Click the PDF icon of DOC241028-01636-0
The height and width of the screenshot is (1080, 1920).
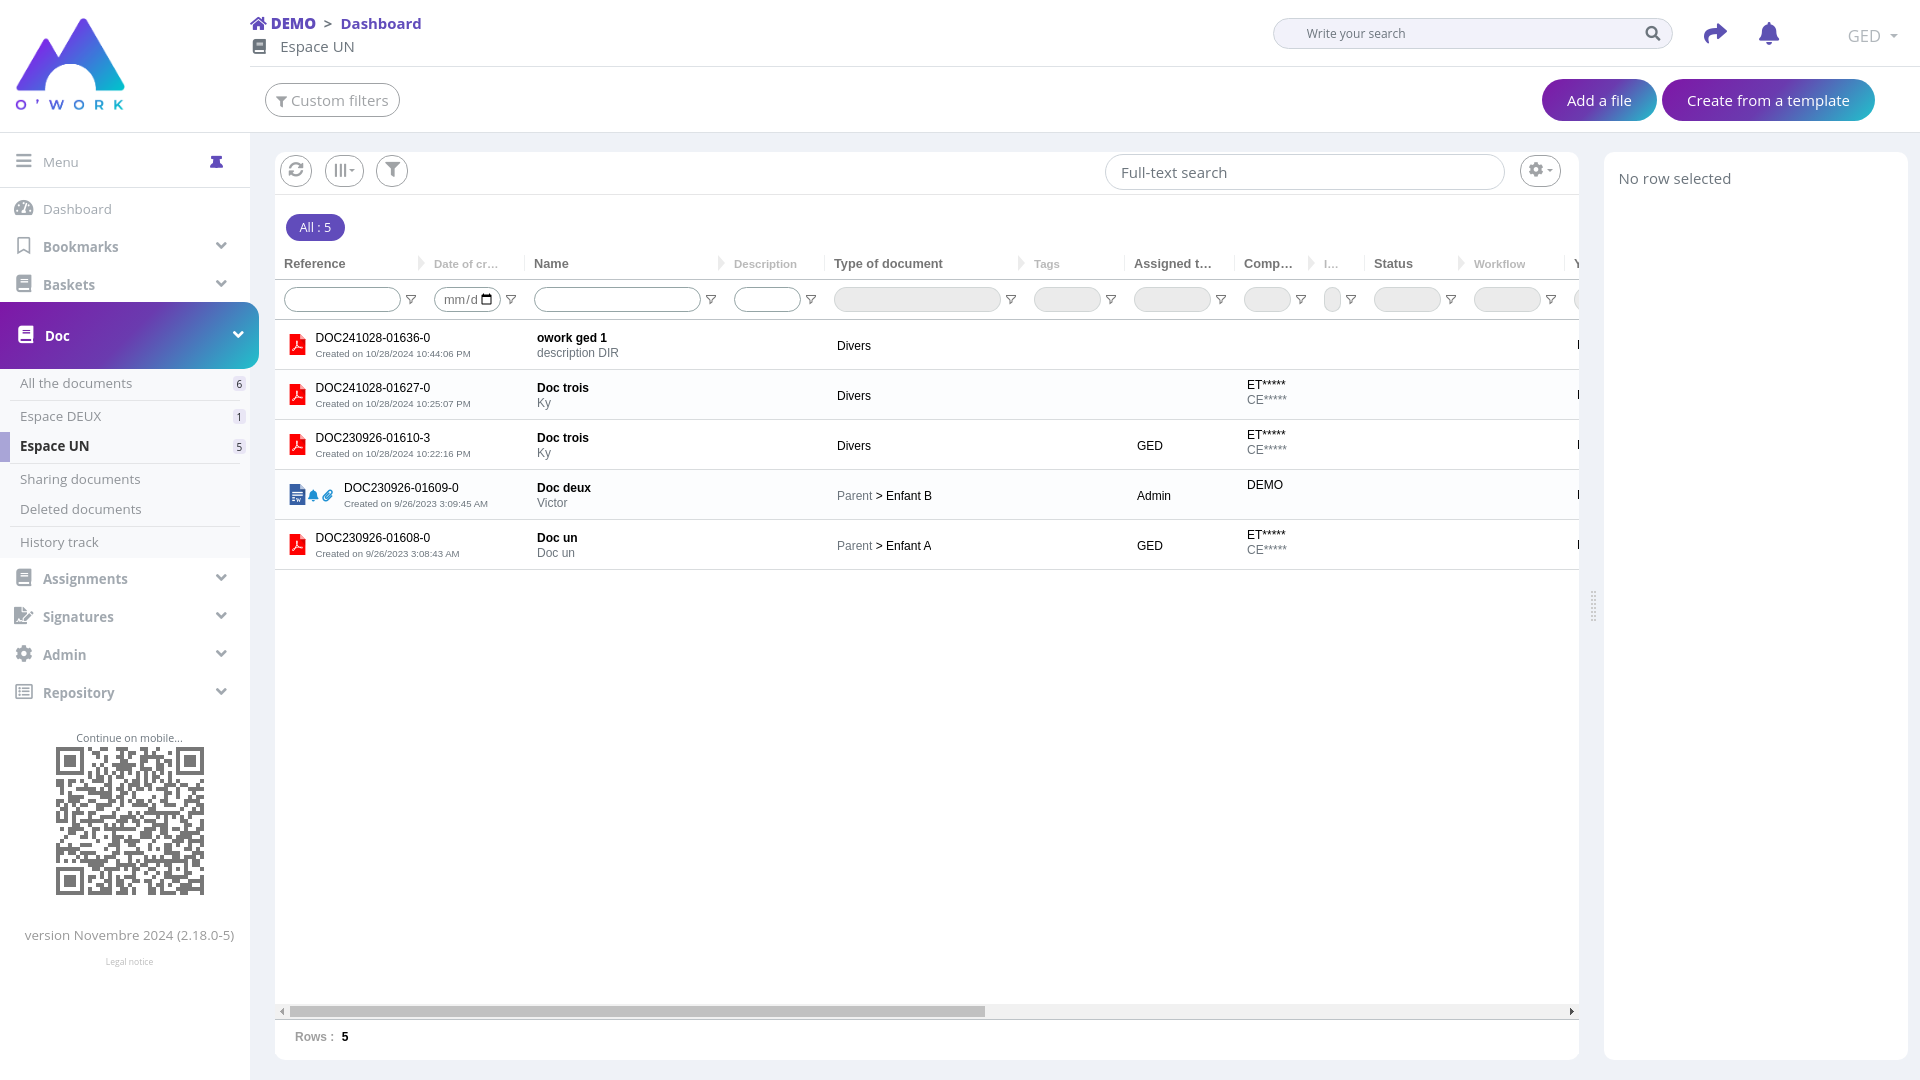(297, 345)
